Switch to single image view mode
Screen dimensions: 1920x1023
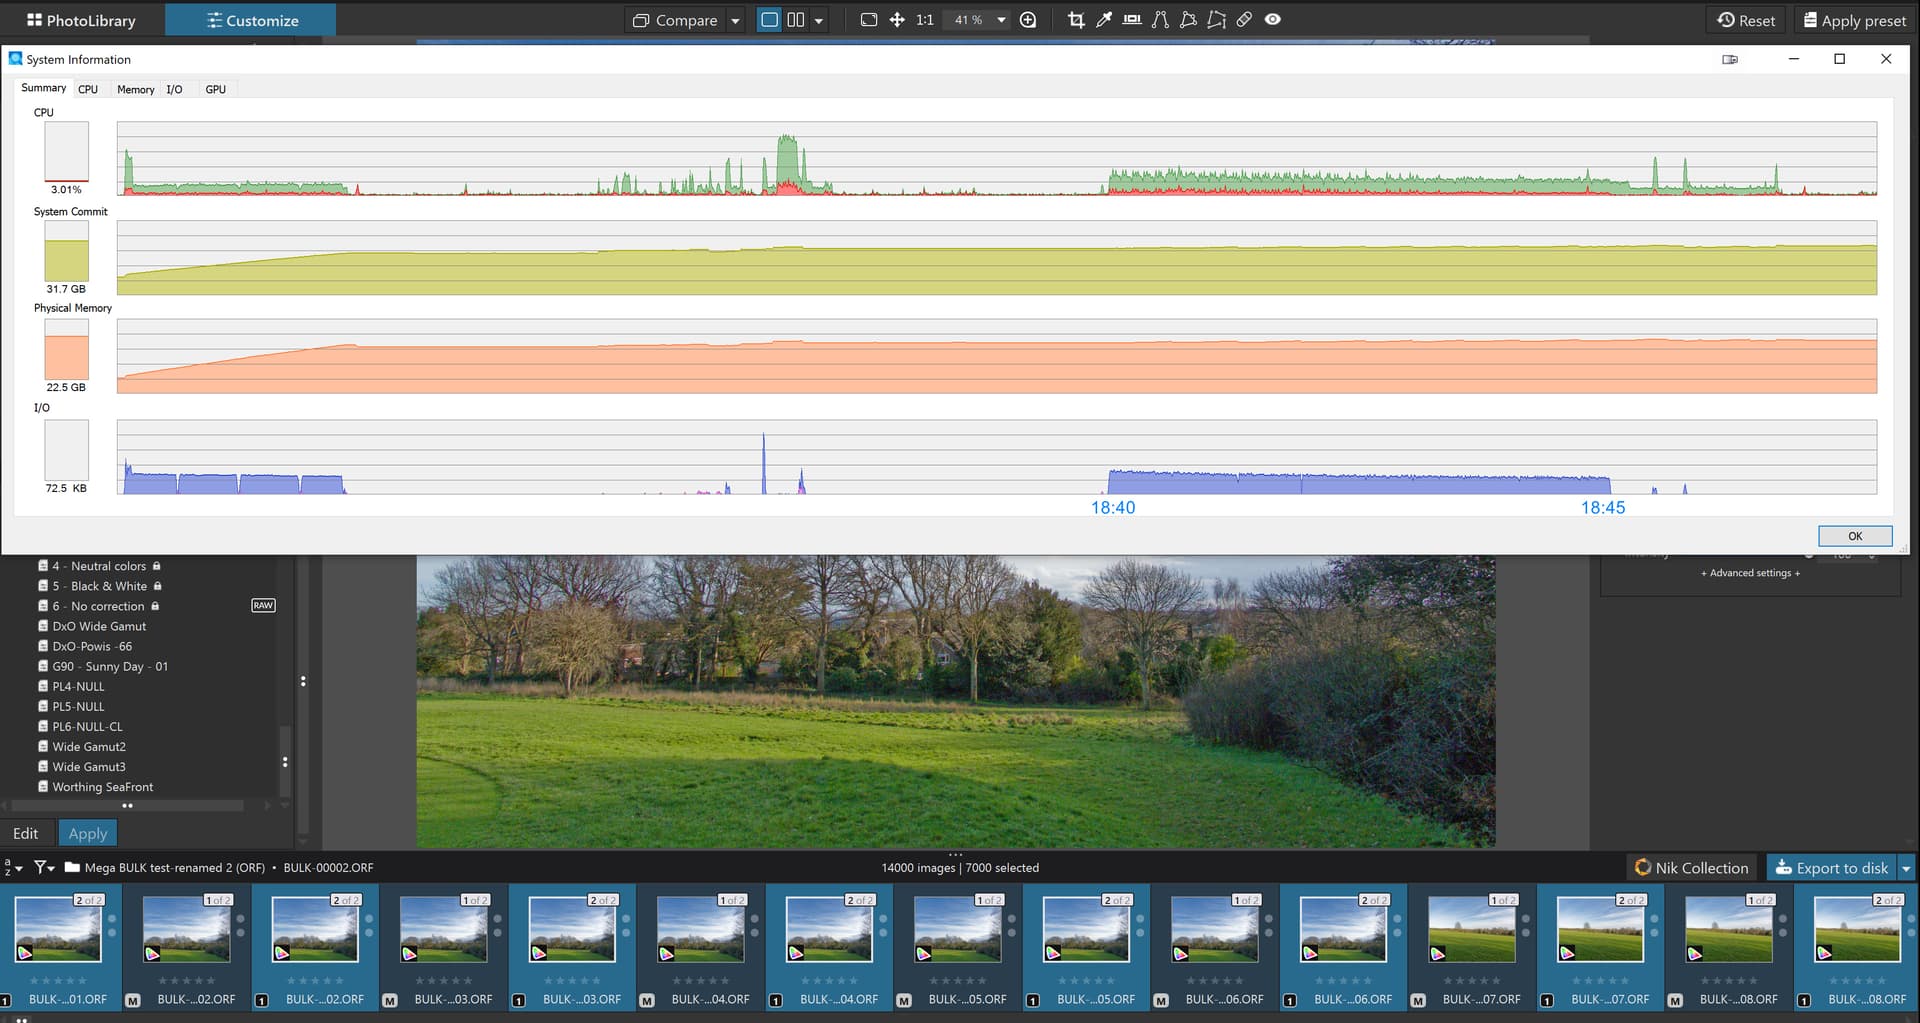(769, 20)
